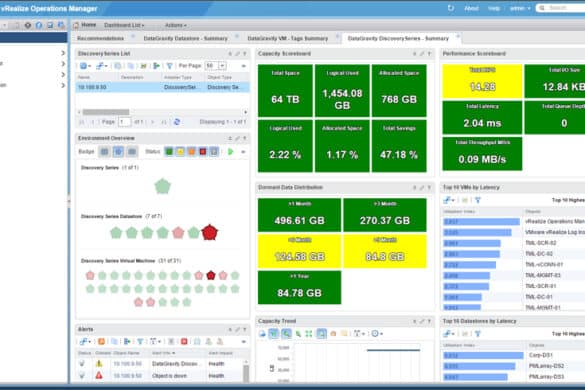Click the warning triangle of DataGravity Discov... alert
This screenshot has height=390, width=585.
[x=99, y=364]
